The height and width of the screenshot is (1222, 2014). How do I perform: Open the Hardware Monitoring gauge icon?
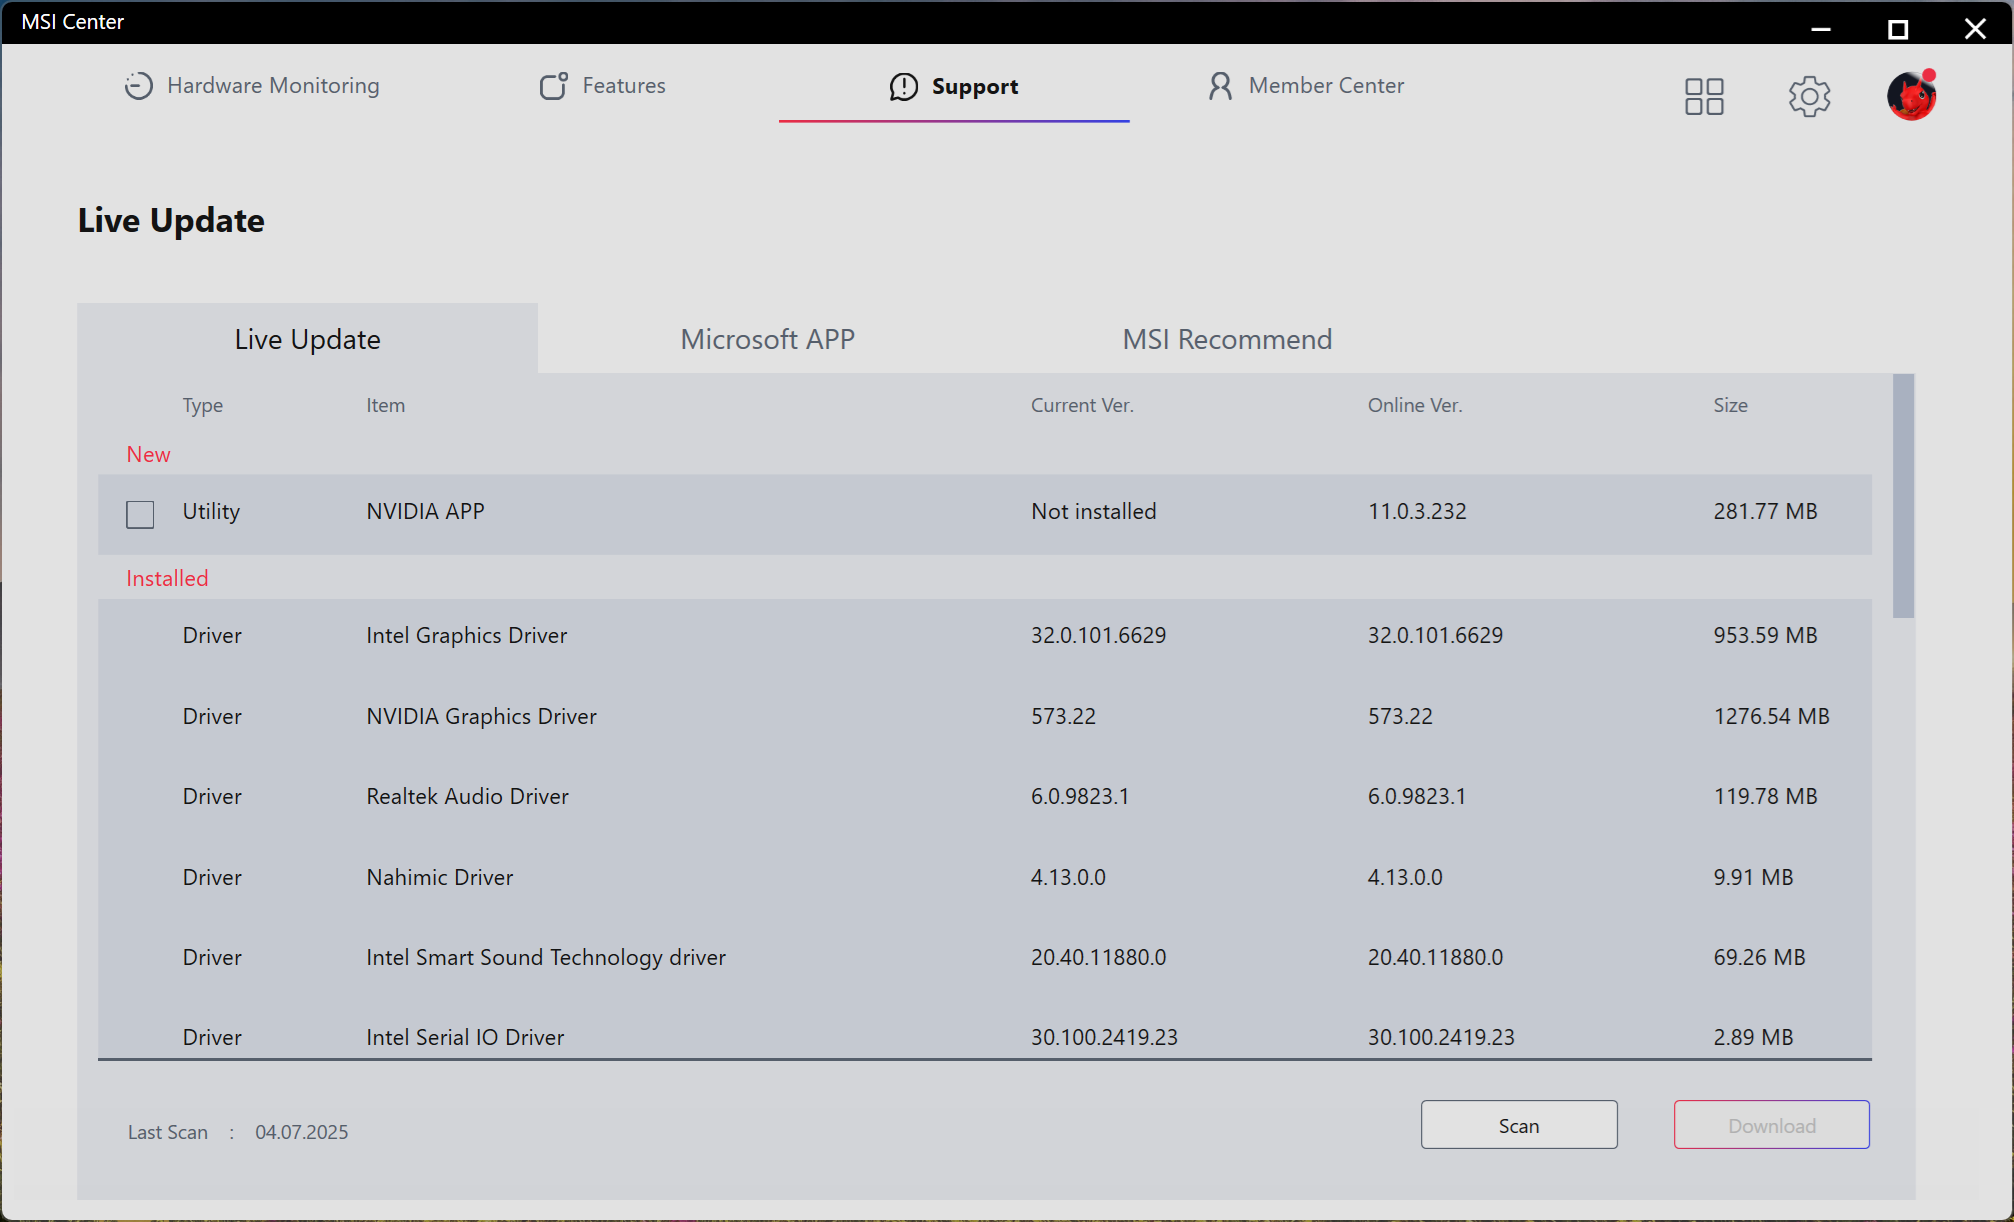[x=138, y=86]
